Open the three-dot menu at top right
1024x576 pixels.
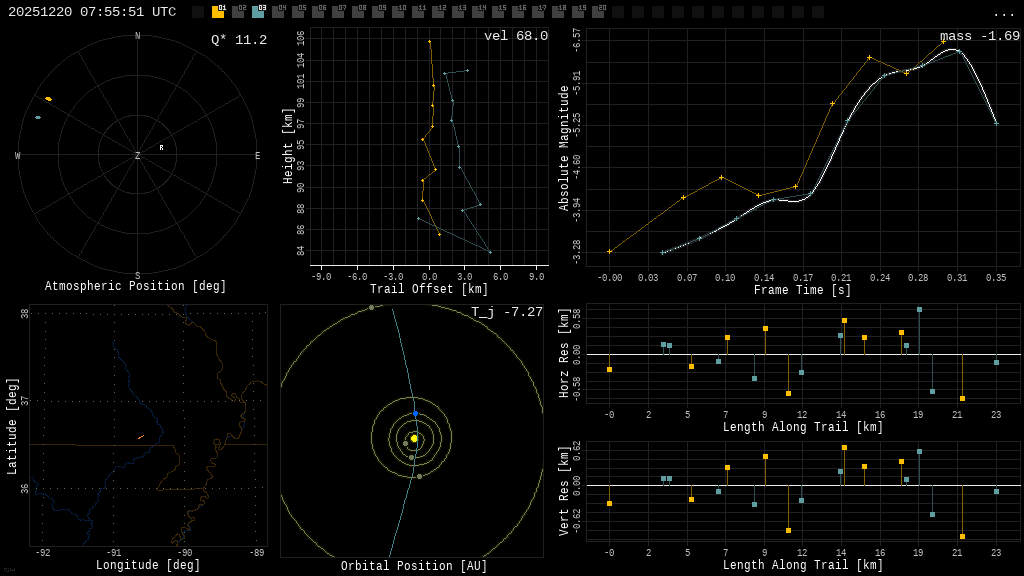(1004, 13)
